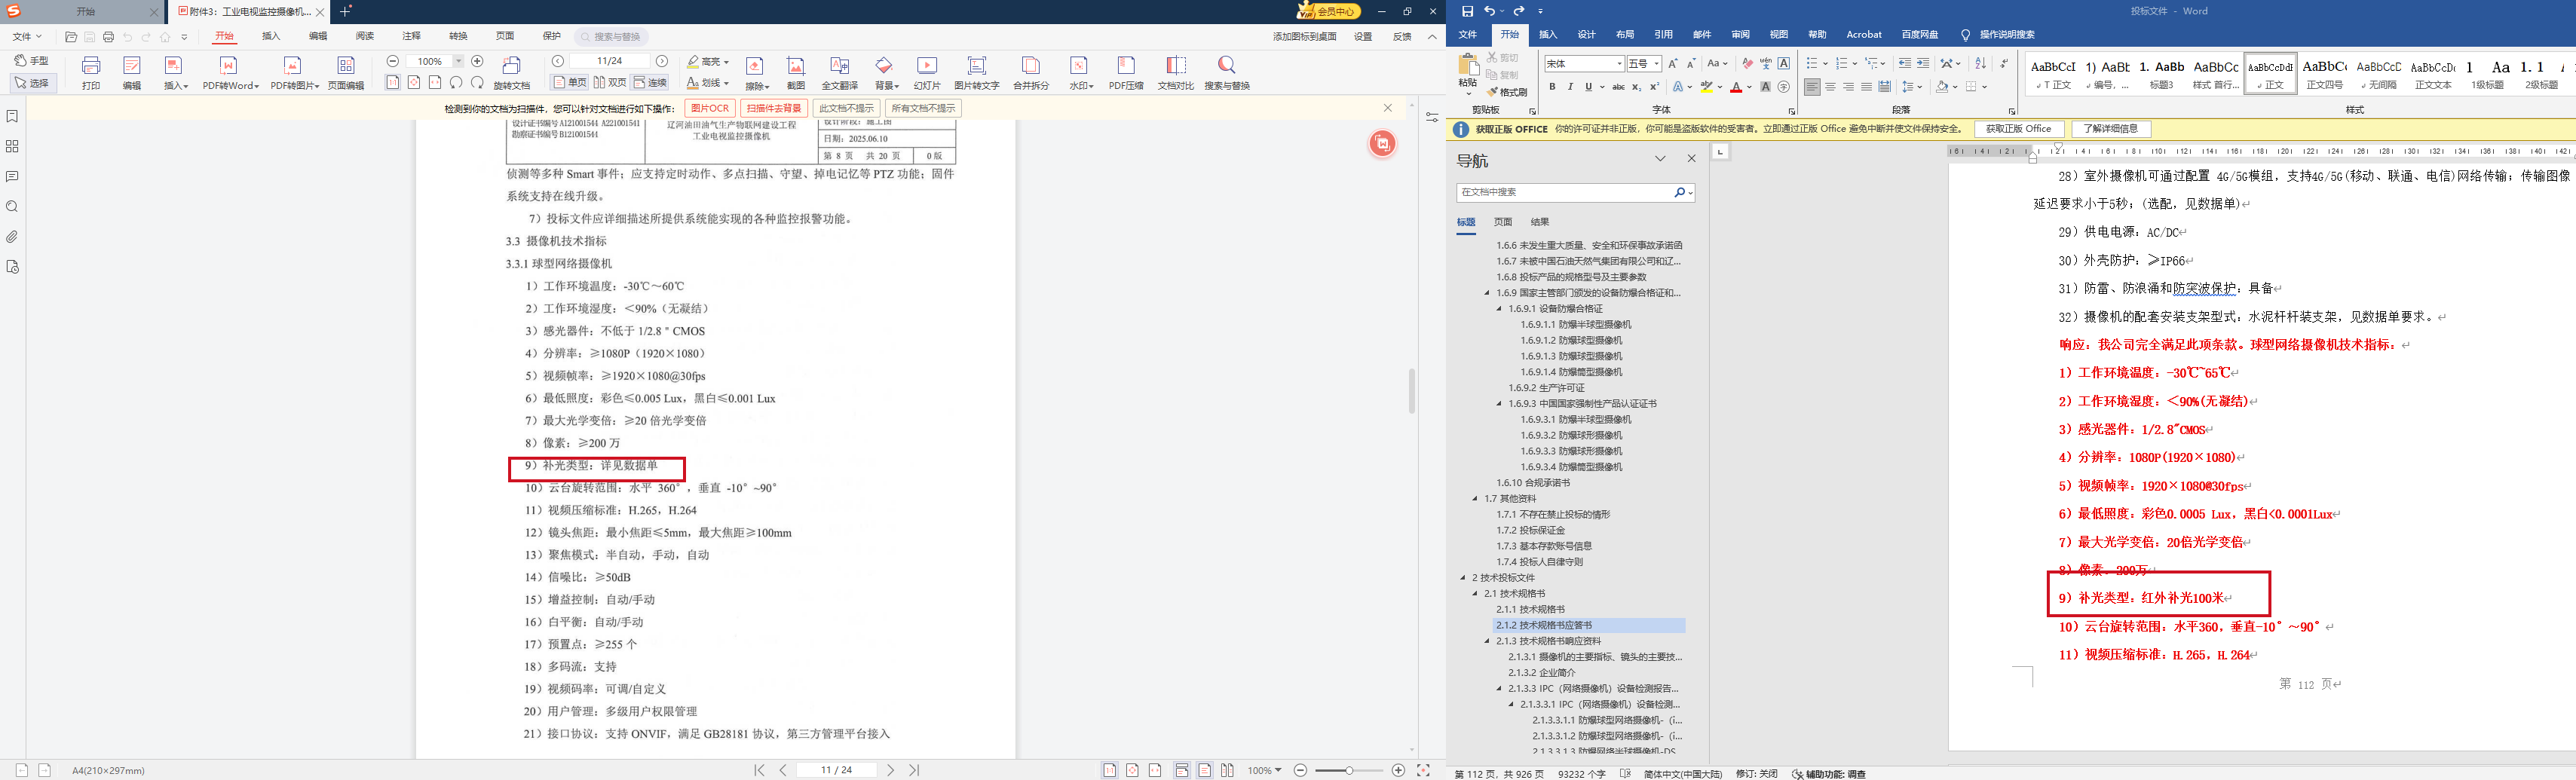The width and height of the screenshot is (2576, 780).
Task: Click the 格式刷 format painter in Word
Action: tap(1507, 92)
